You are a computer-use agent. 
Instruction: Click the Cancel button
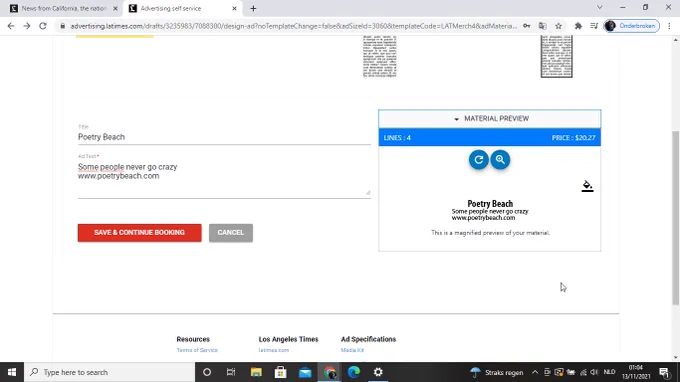point(231,233)
